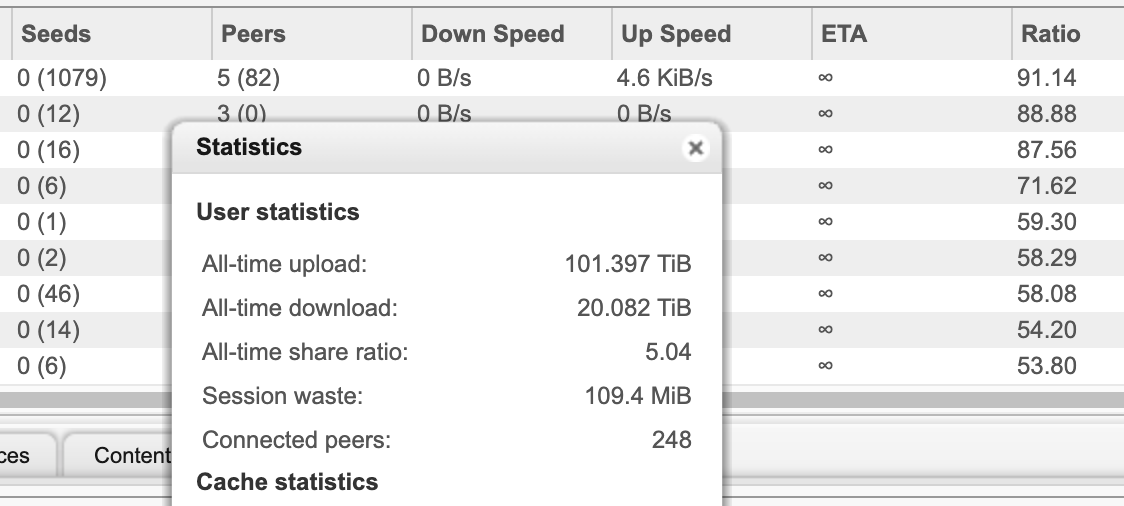1124x506 pixels.
Task: Click the Down Speed column header
Action: (493, 34)
